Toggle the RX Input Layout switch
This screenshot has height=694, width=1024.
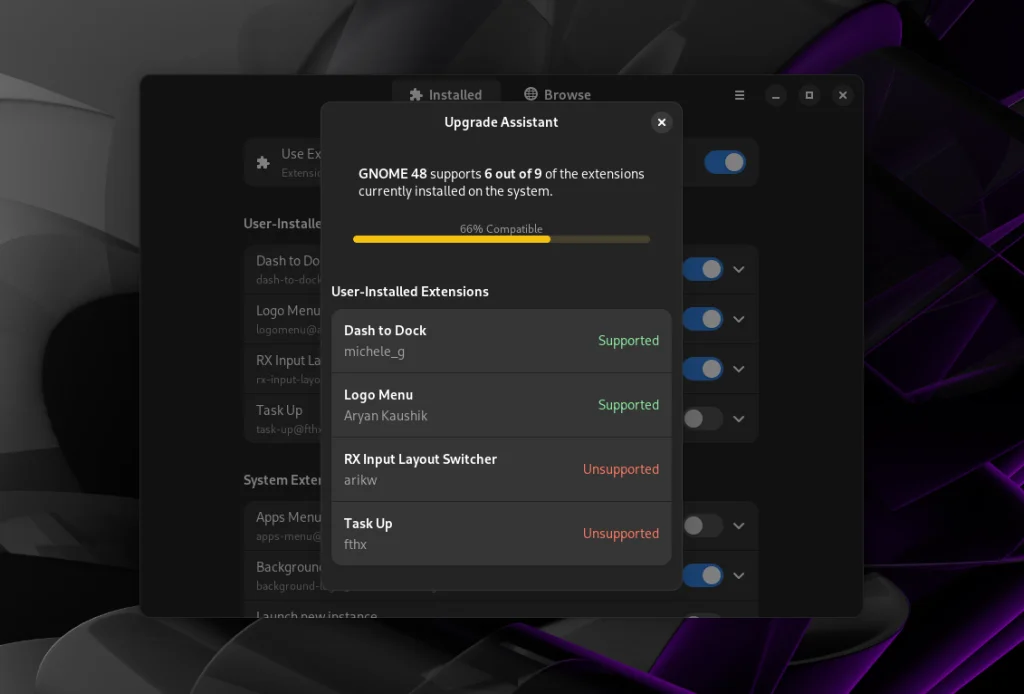(703, 369)
